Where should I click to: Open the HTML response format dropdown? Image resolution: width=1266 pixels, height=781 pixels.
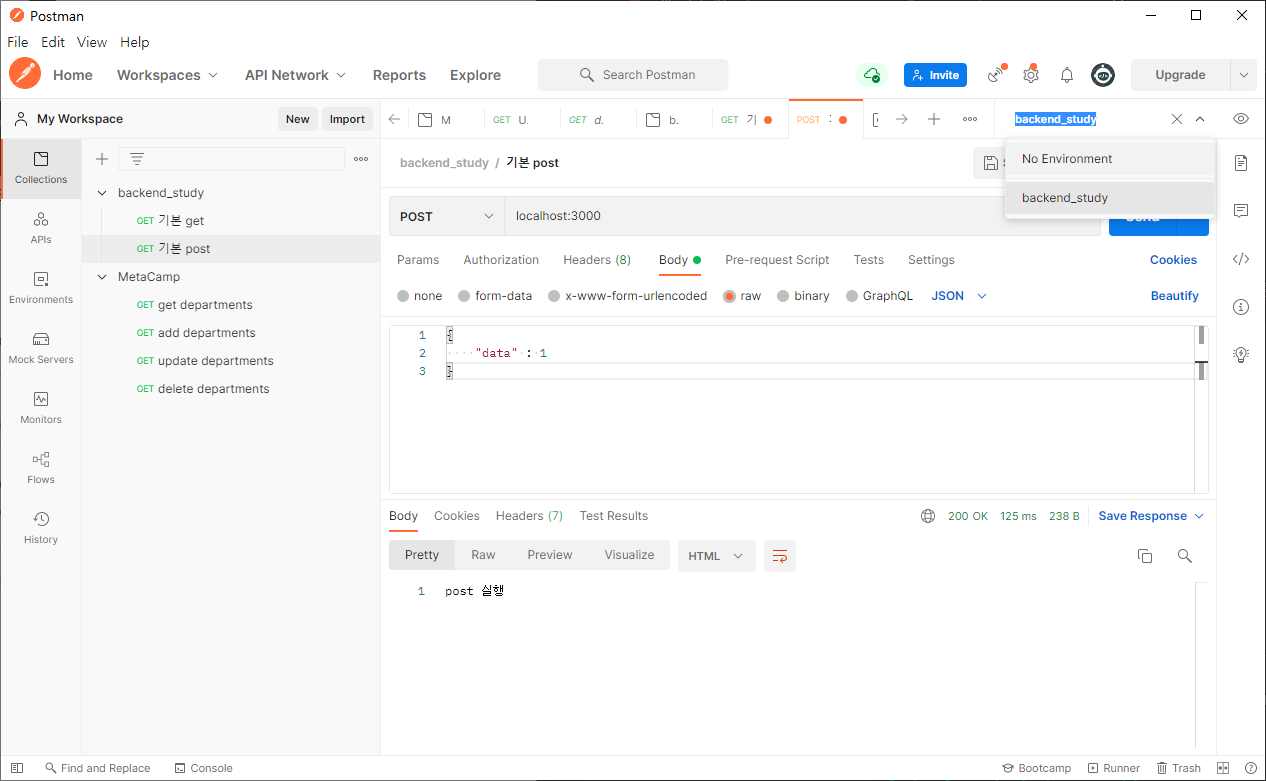pyautogui.click(x=717, y=556)
